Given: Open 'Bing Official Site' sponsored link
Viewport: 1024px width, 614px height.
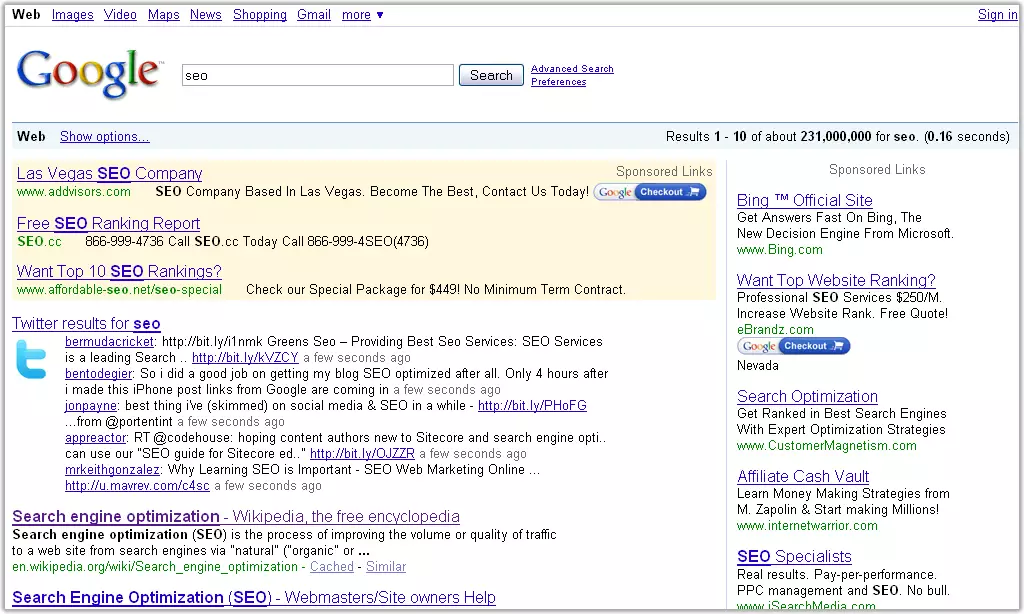Looking at the screenshot, I should click(x=804, y=200).
